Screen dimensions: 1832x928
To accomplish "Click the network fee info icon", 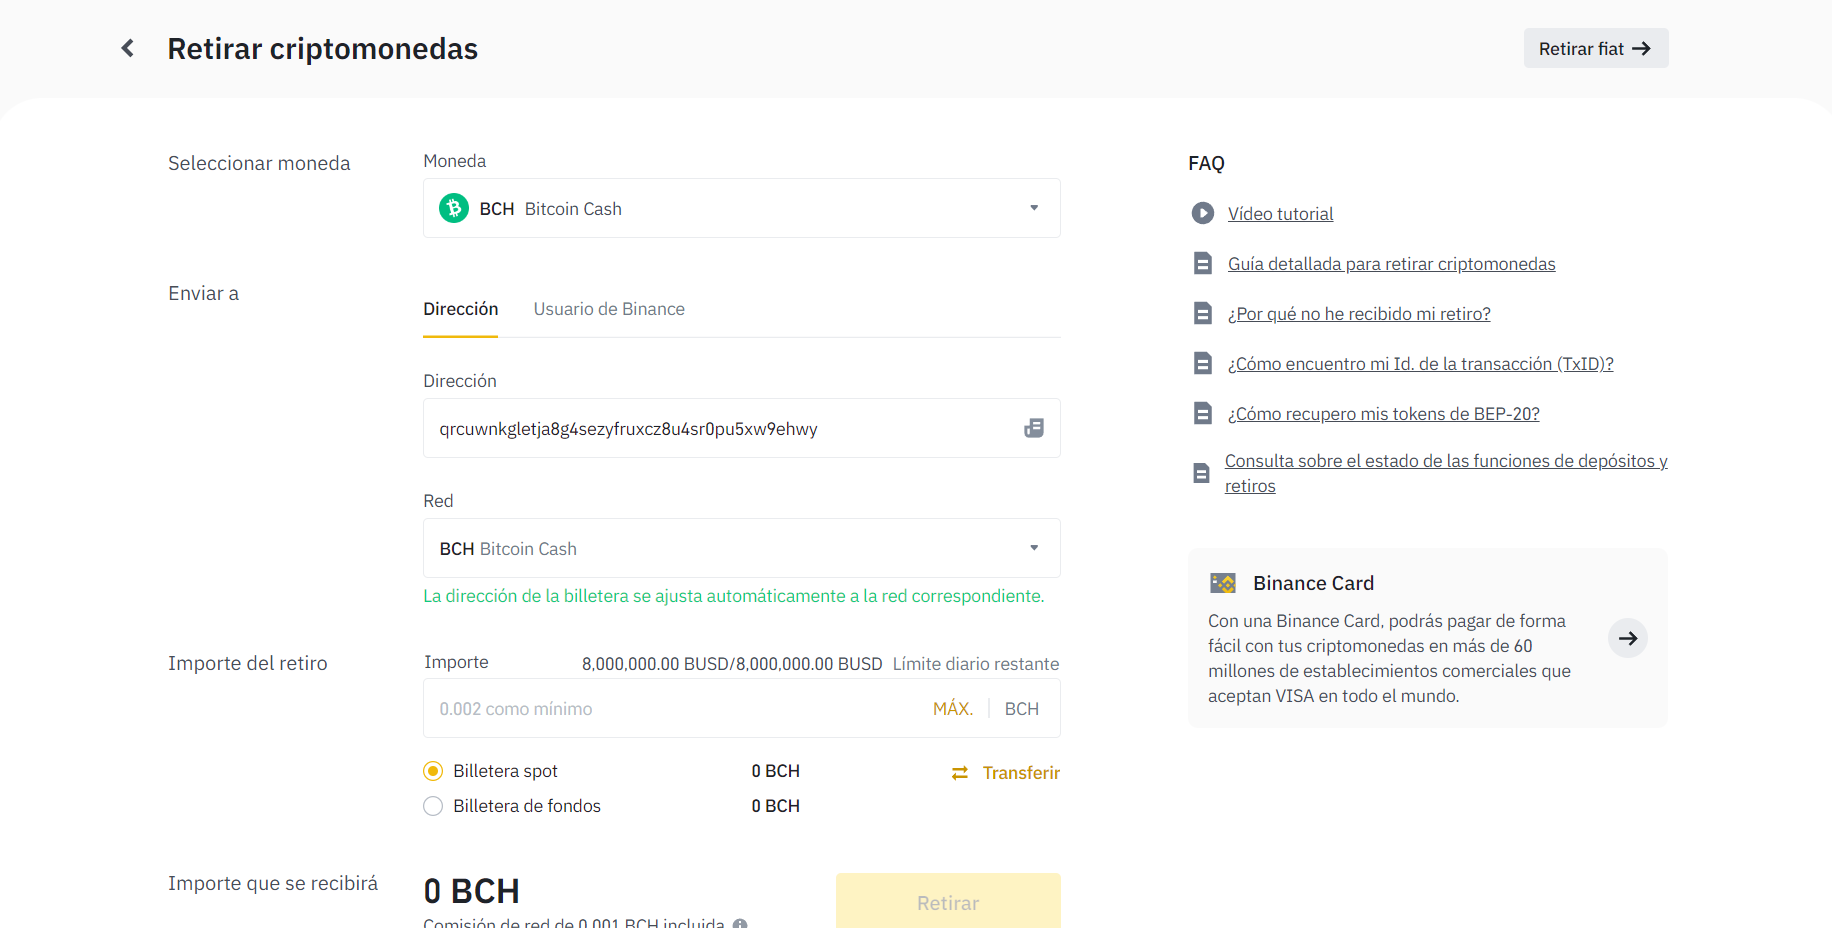I will pyautogui.click(x=740, y=924).
